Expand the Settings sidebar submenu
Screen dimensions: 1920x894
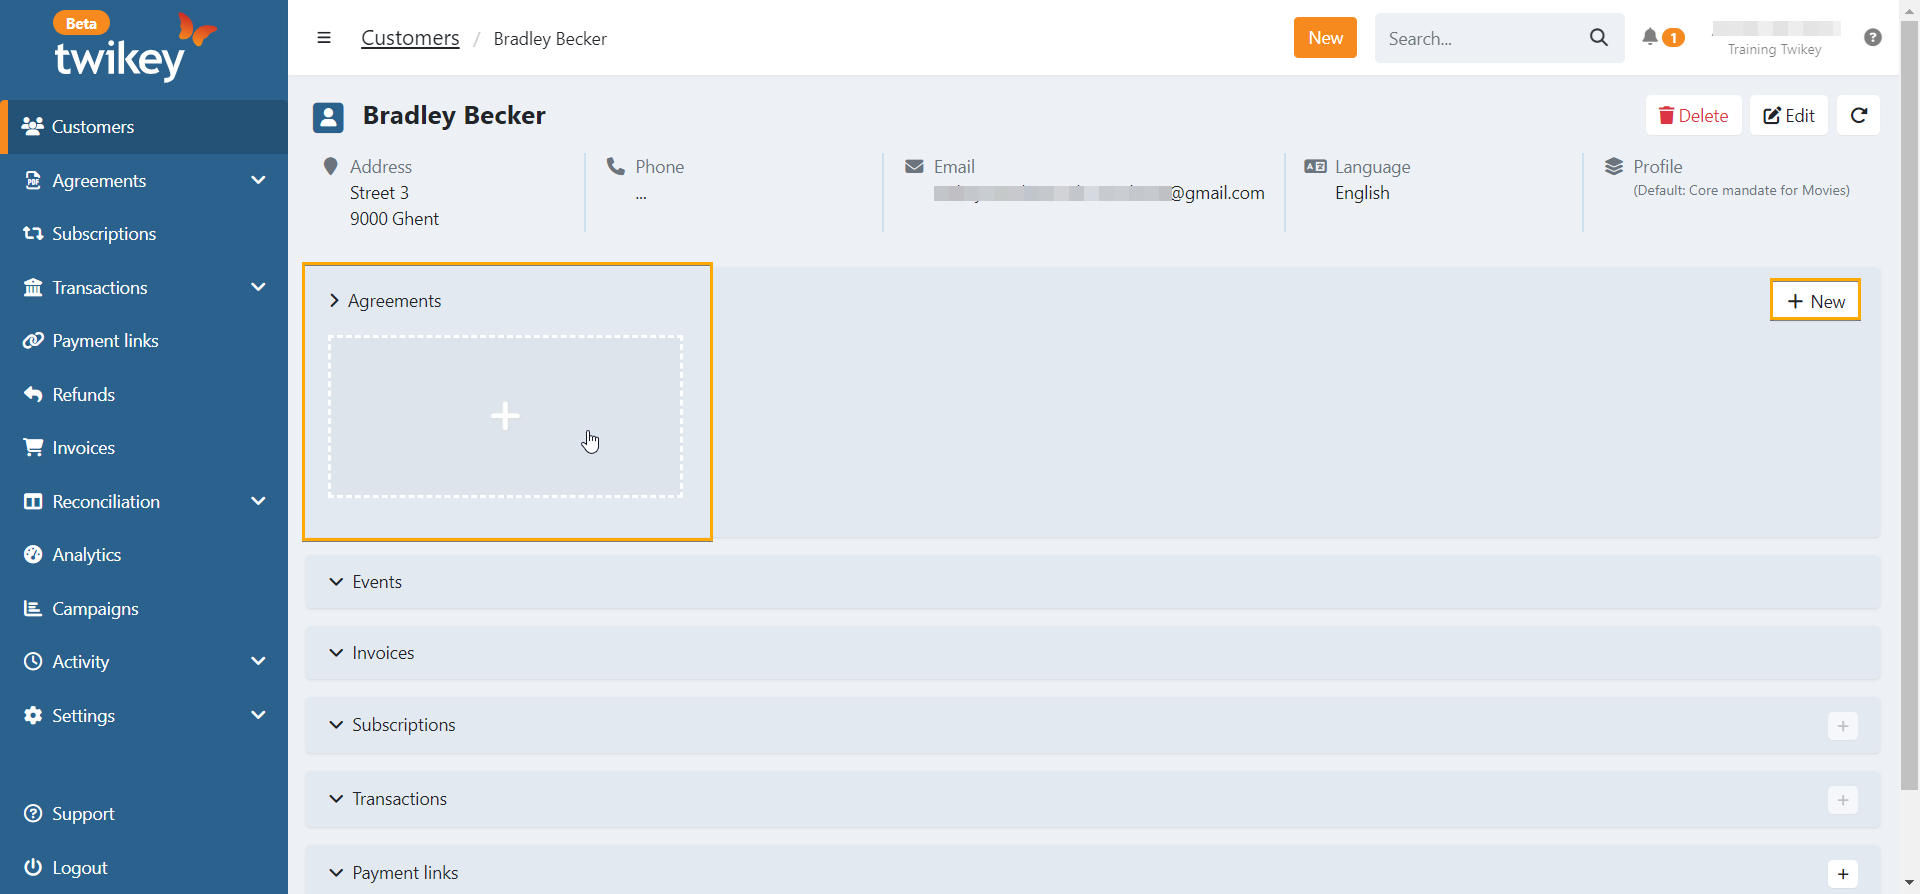pos(258,716)
